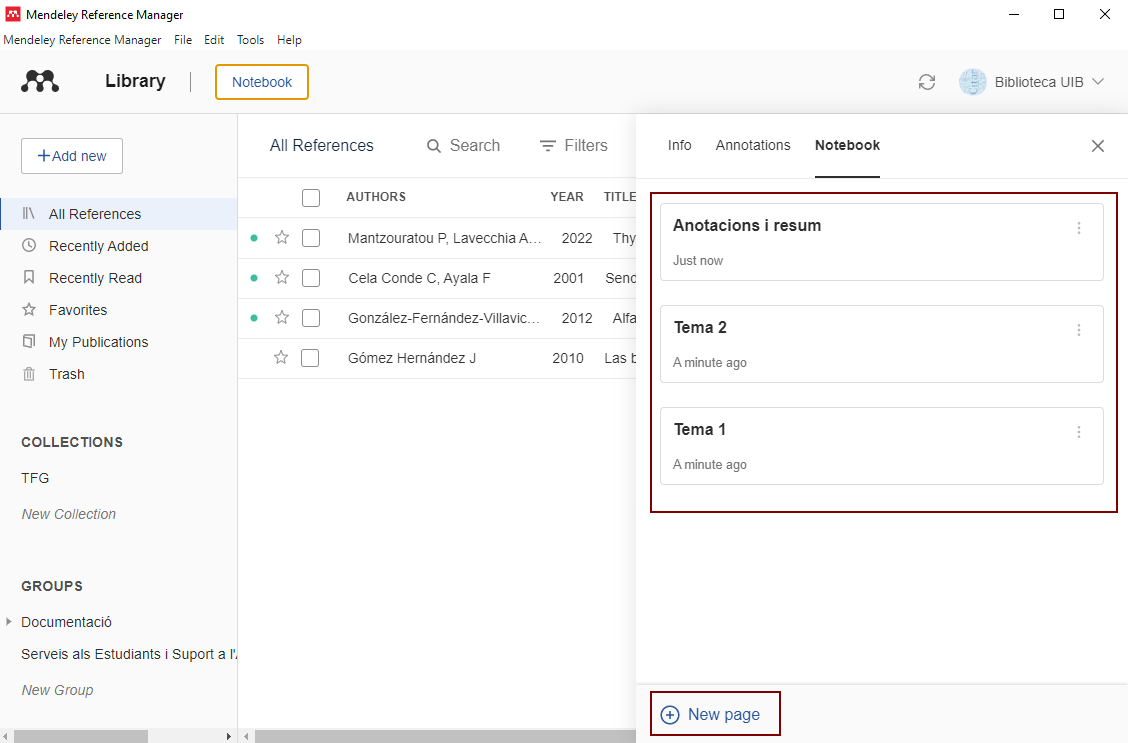
Task: Click the Recently Added clock icon
Action: pos(29,245)
